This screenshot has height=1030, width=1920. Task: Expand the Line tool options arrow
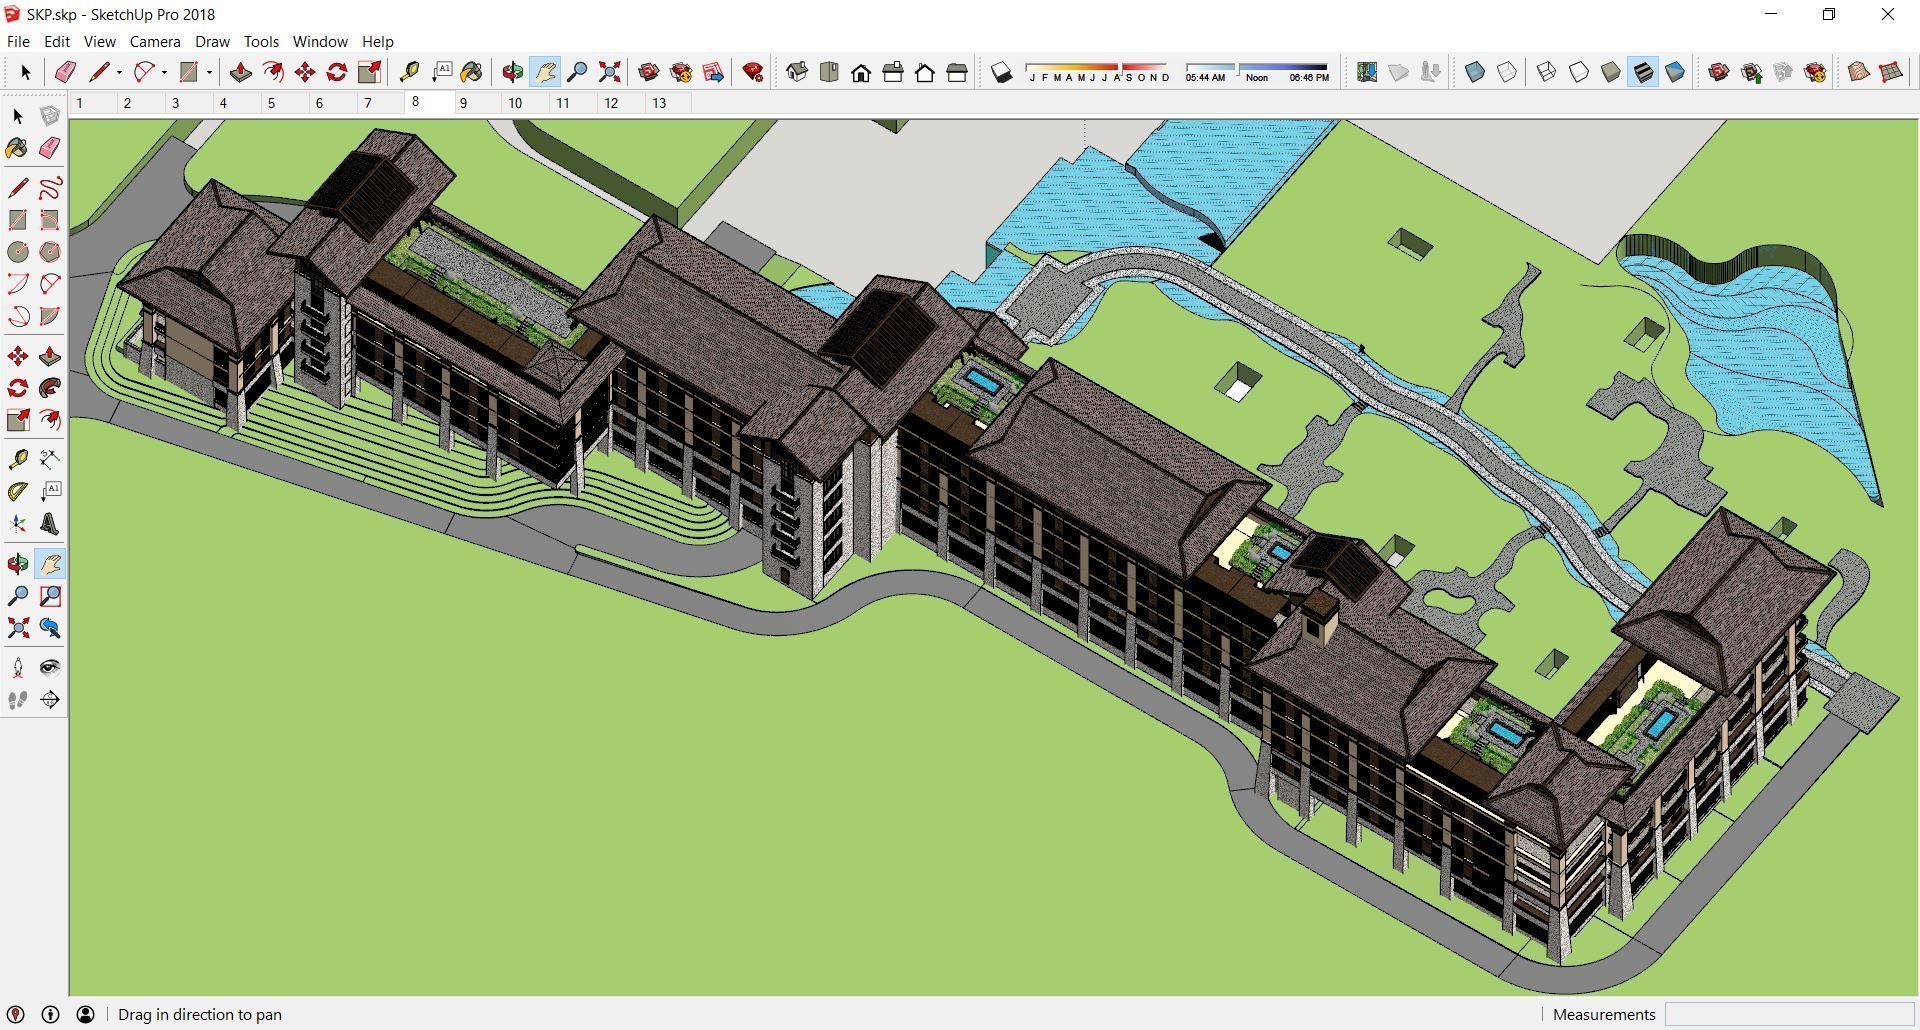coord(118,72)
